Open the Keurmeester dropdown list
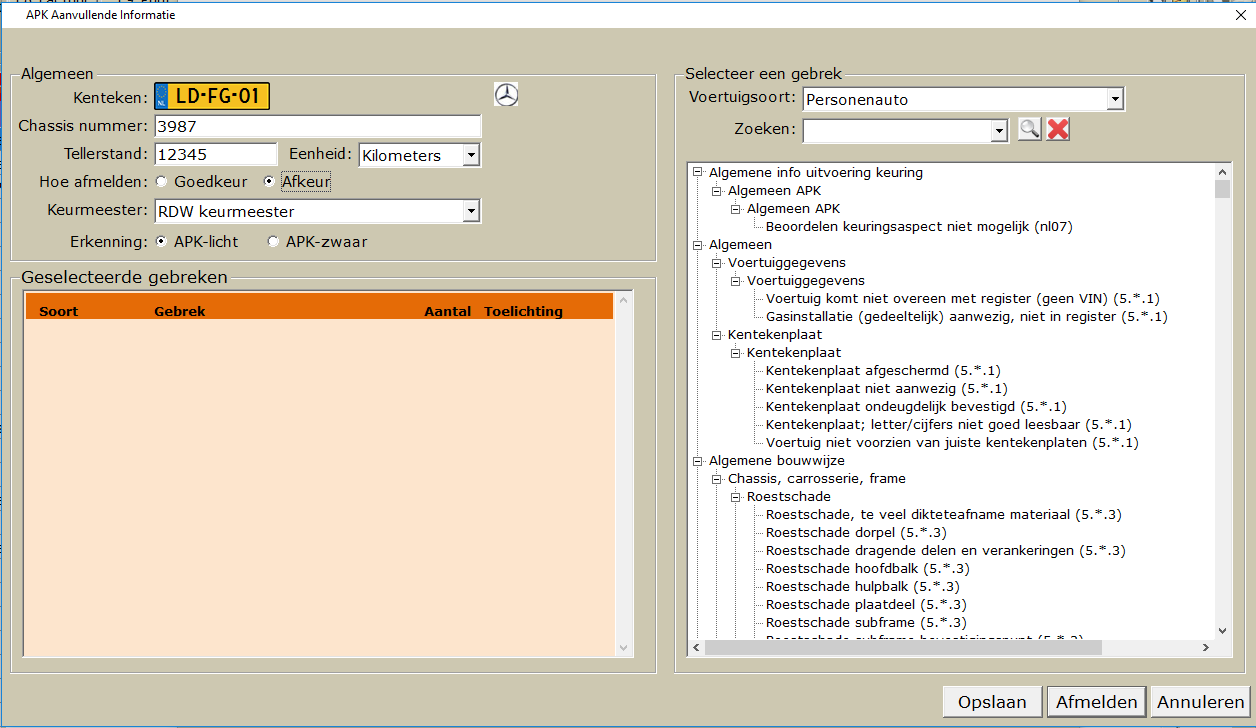1256x728 pixels. pyautogui.click(x=471, y=212)
